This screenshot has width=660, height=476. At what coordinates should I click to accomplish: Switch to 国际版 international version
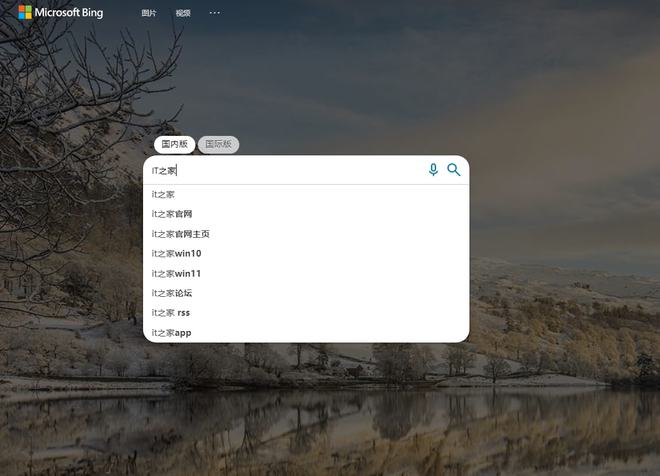(x=218, y=144)
